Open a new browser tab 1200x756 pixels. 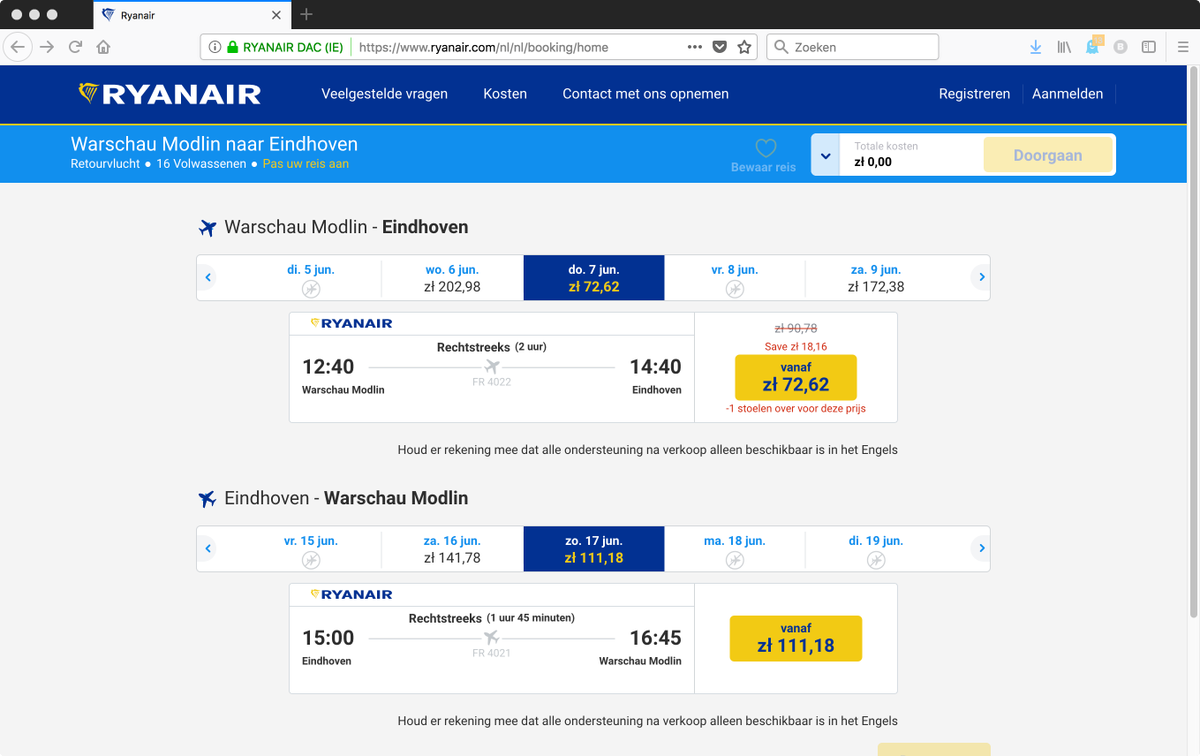(307, 14)
